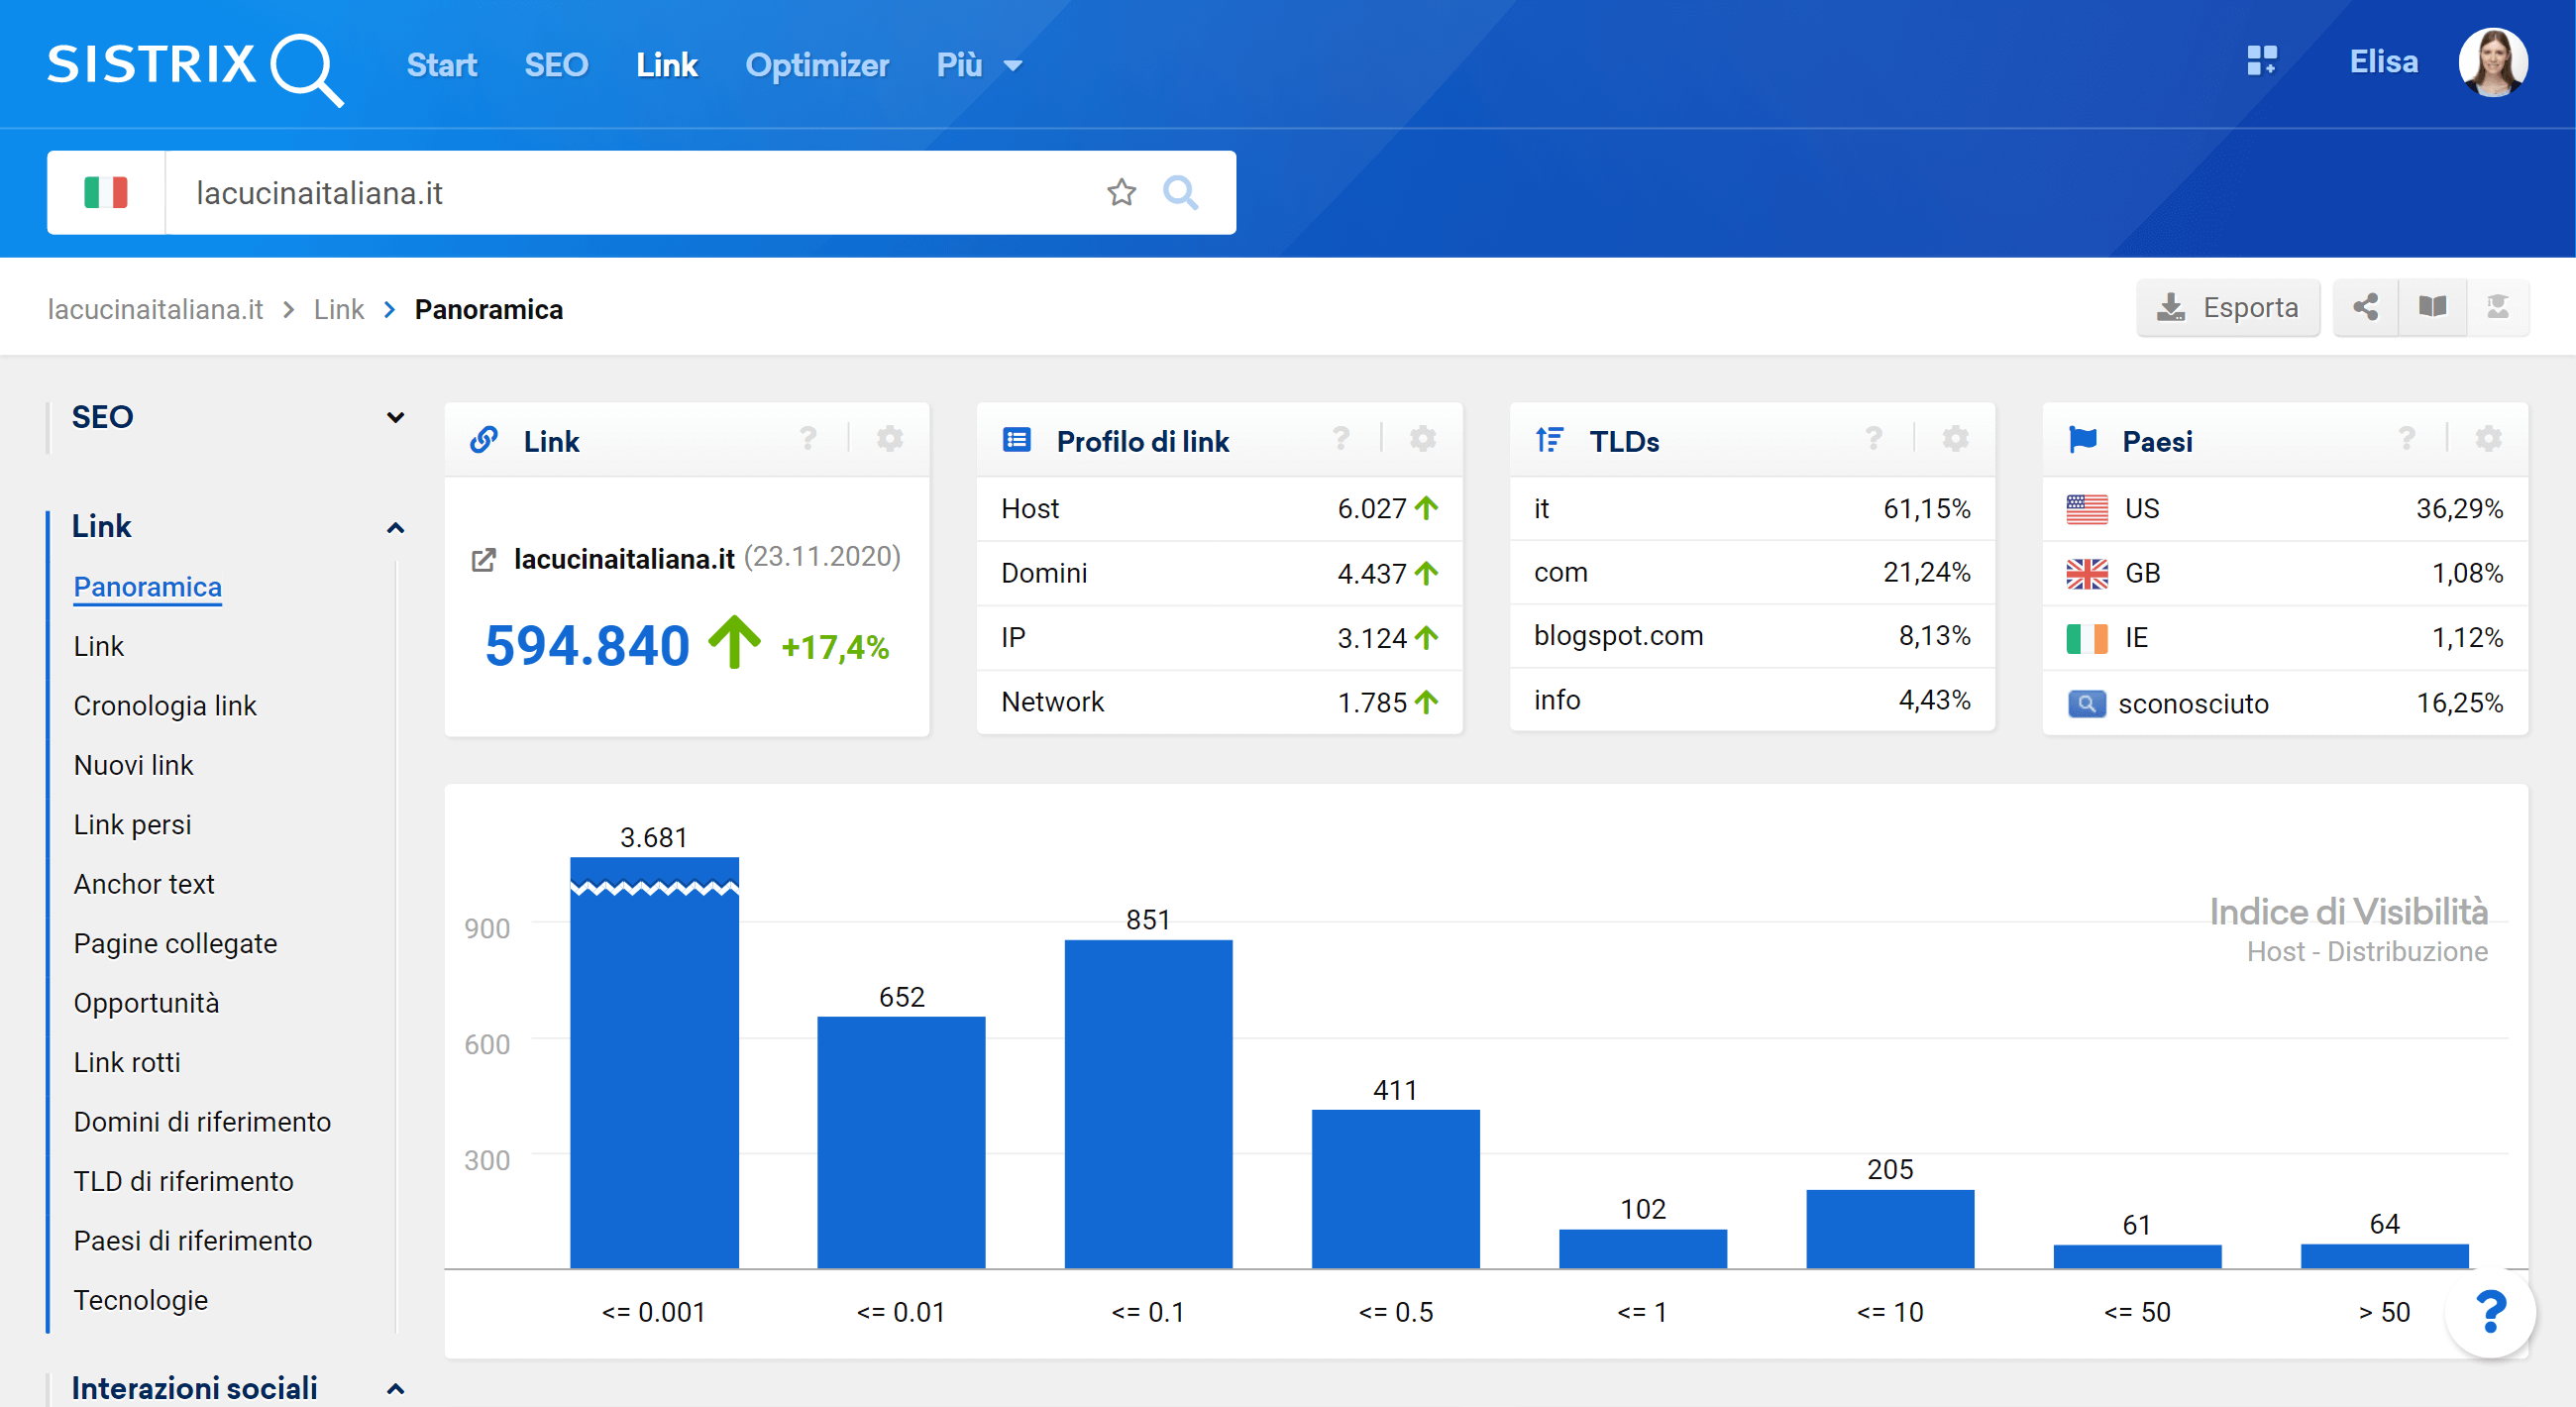This screenshot has width=2576, height=1407.
Task: Click lacucinaitaliana.it breadcrumb link
Action: click(x=155, y=309)
